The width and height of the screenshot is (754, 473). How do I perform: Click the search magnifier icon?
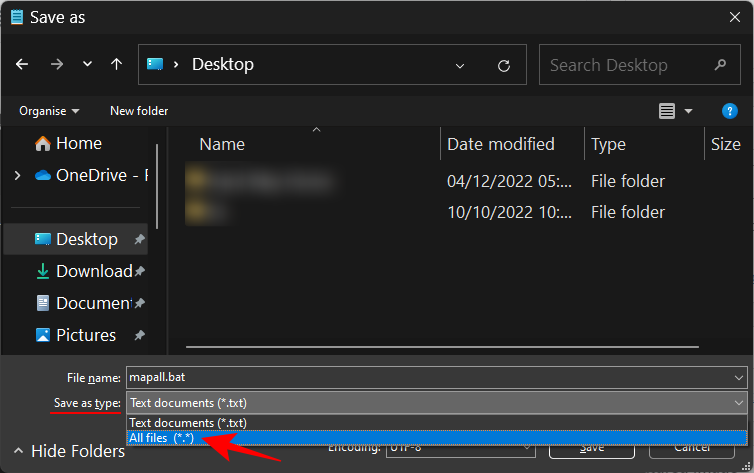point(720,64)
